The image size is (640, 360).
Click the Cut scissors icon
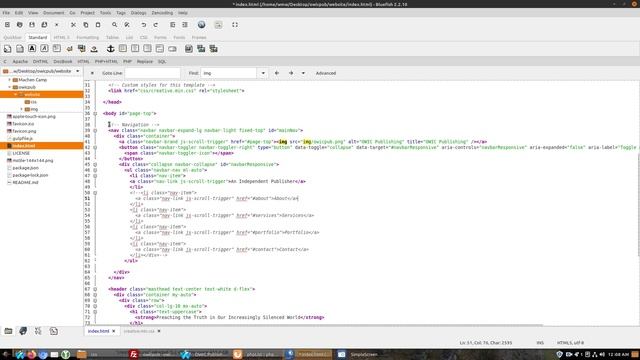click(x=73, y=25)
